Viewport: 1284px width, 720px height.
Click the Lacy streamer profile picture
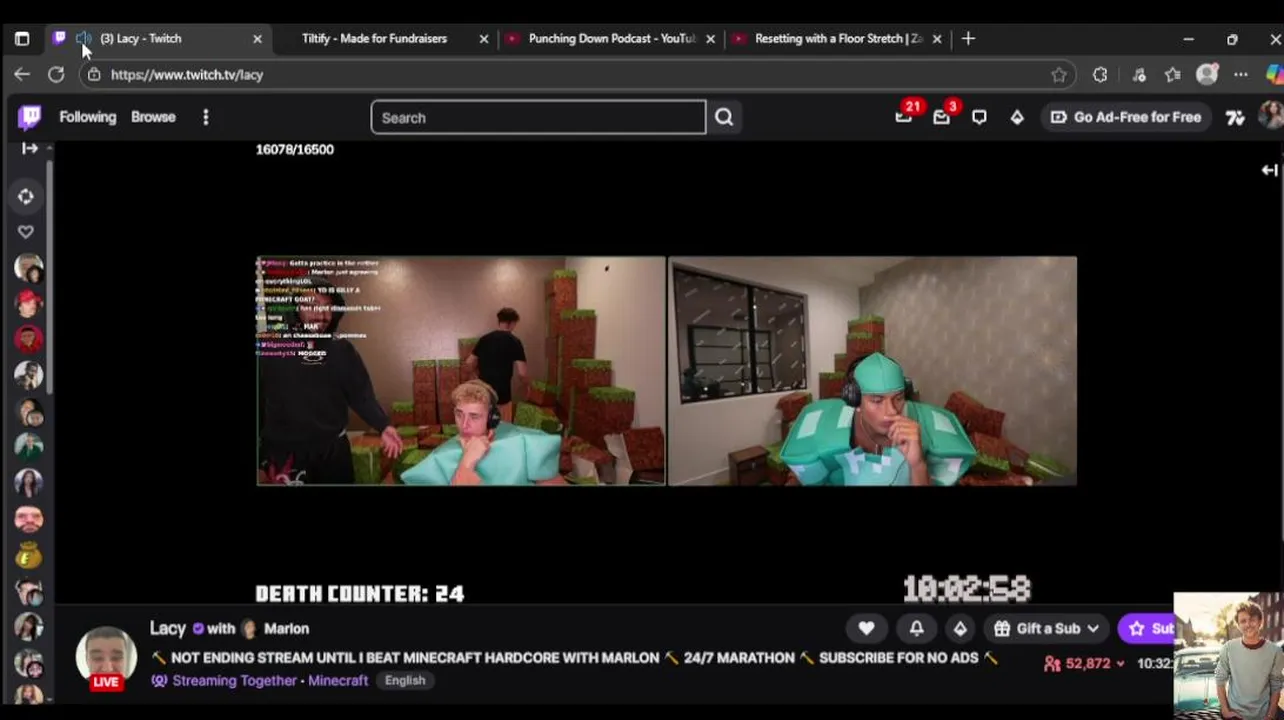(106, 656)
